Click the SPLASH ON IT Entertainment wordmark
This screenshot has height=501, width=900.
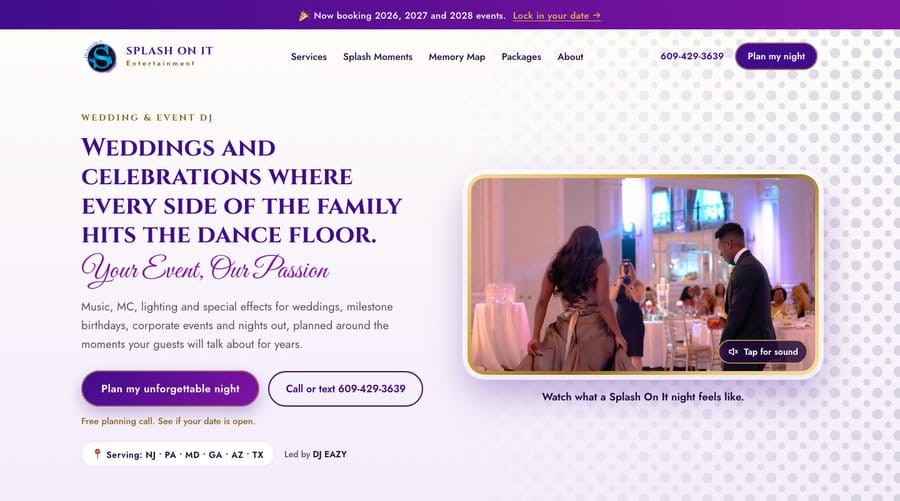169,56
